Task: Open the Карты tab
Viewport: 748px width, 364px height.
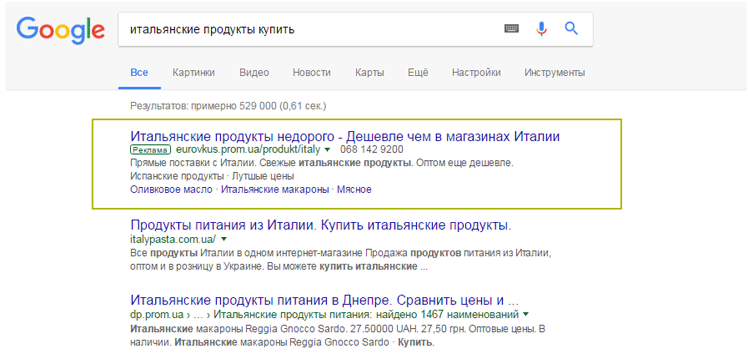Action: [x=370, y=73]
